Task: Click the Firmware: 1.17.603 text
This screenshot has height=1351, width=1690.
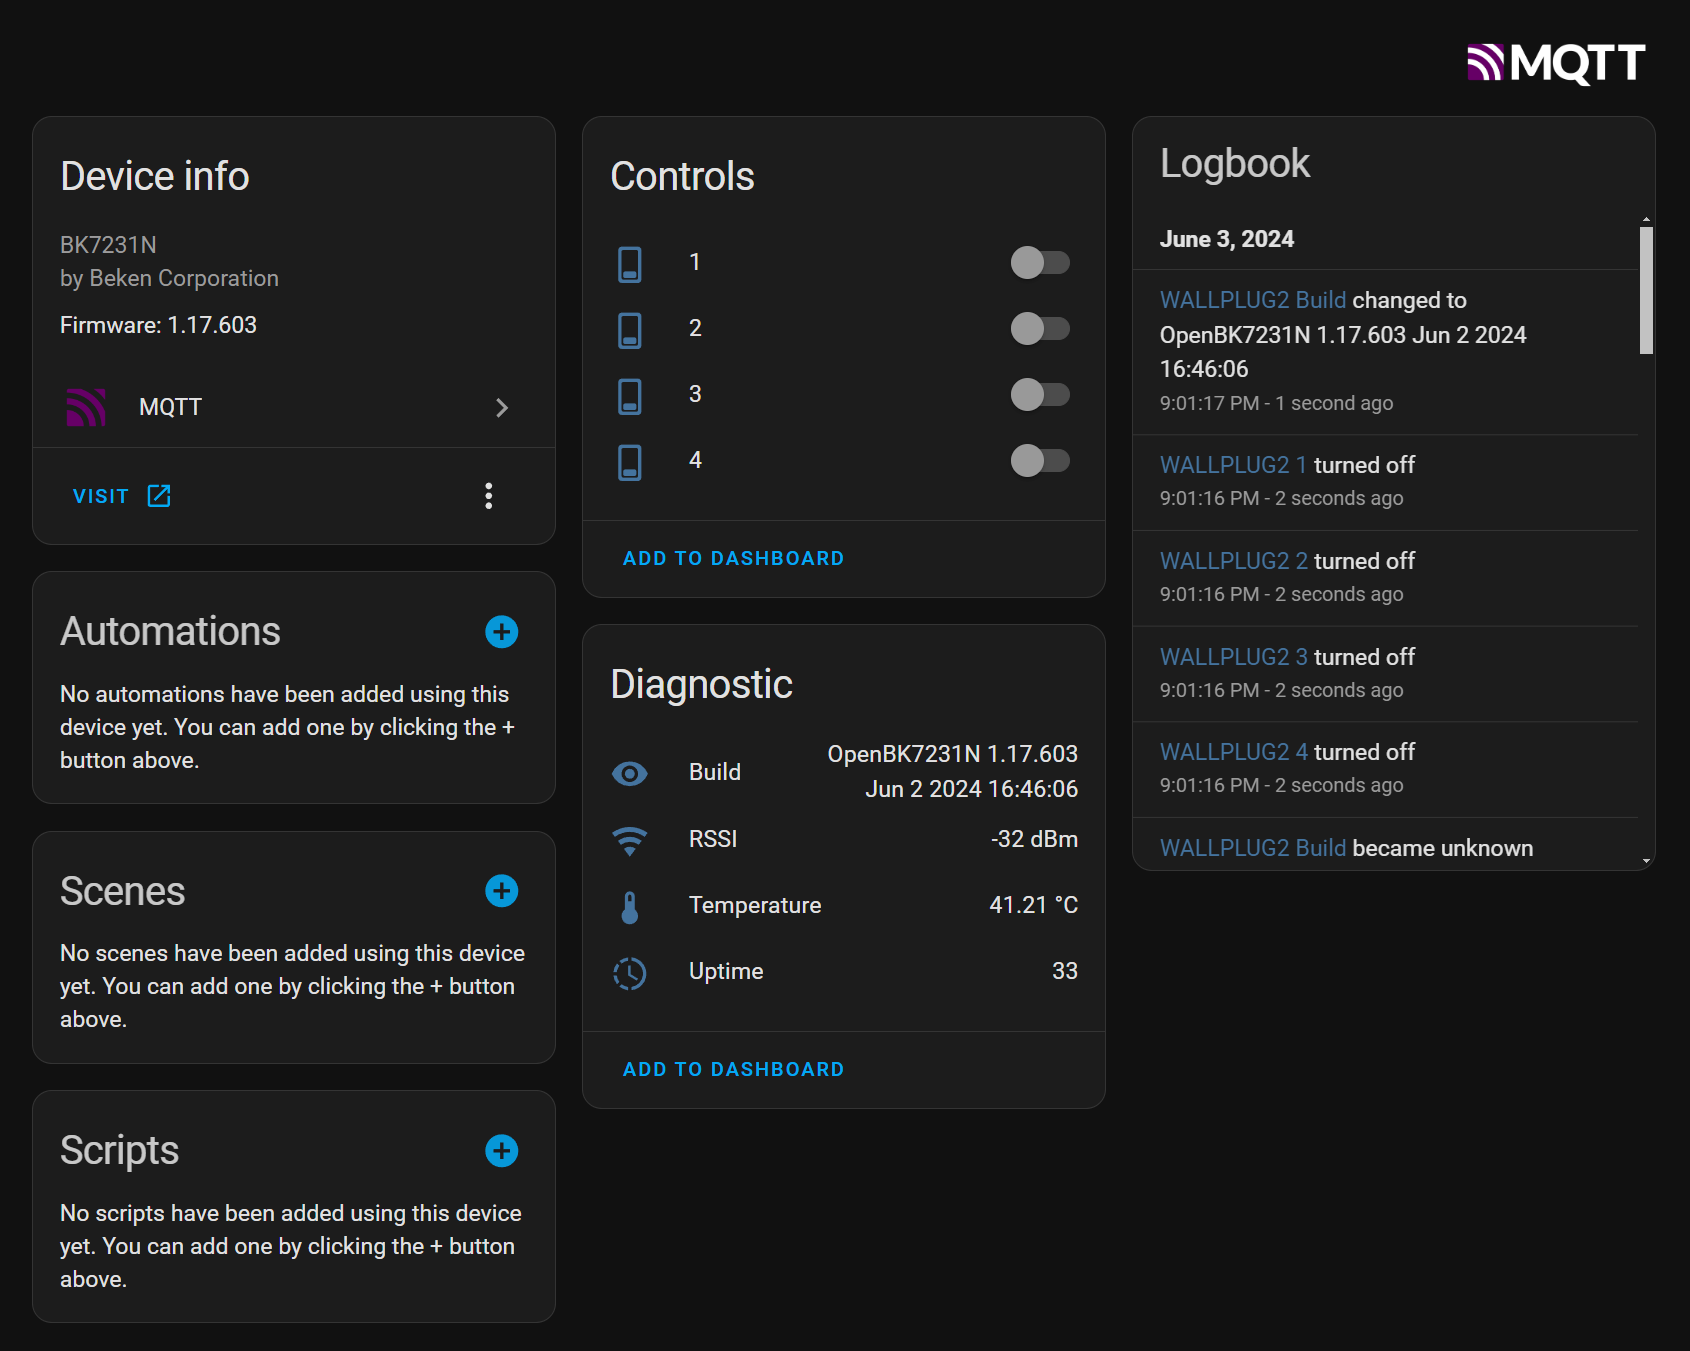Action: pos(158,325)
